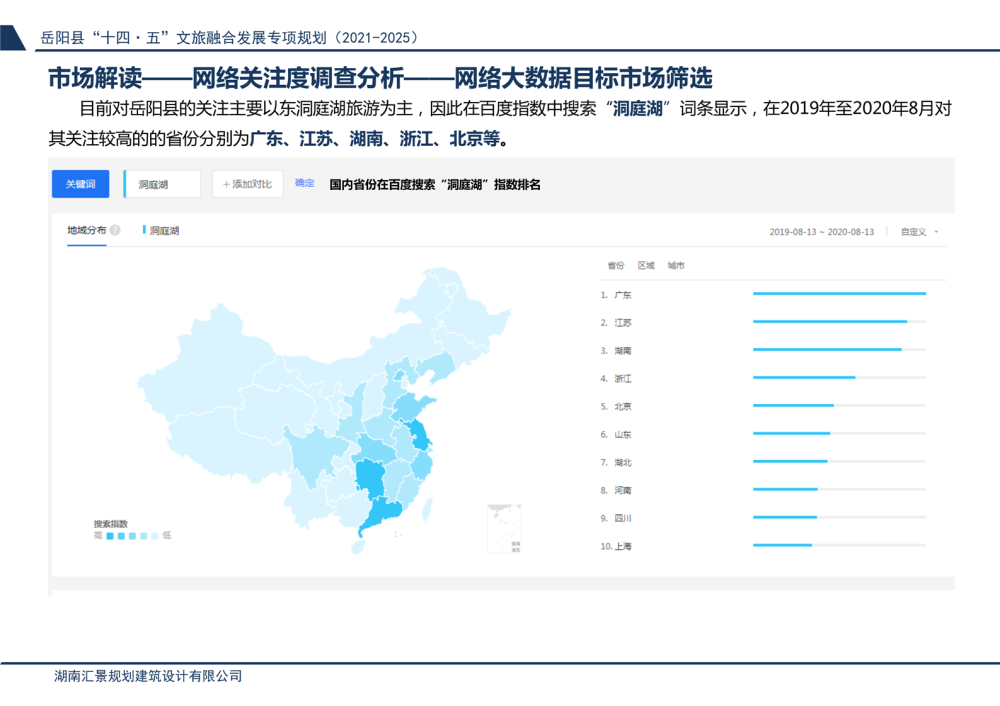This screenshot has height=706, width=1000.
Task: Click the 确定 confirm link
Action: [305, 184]
